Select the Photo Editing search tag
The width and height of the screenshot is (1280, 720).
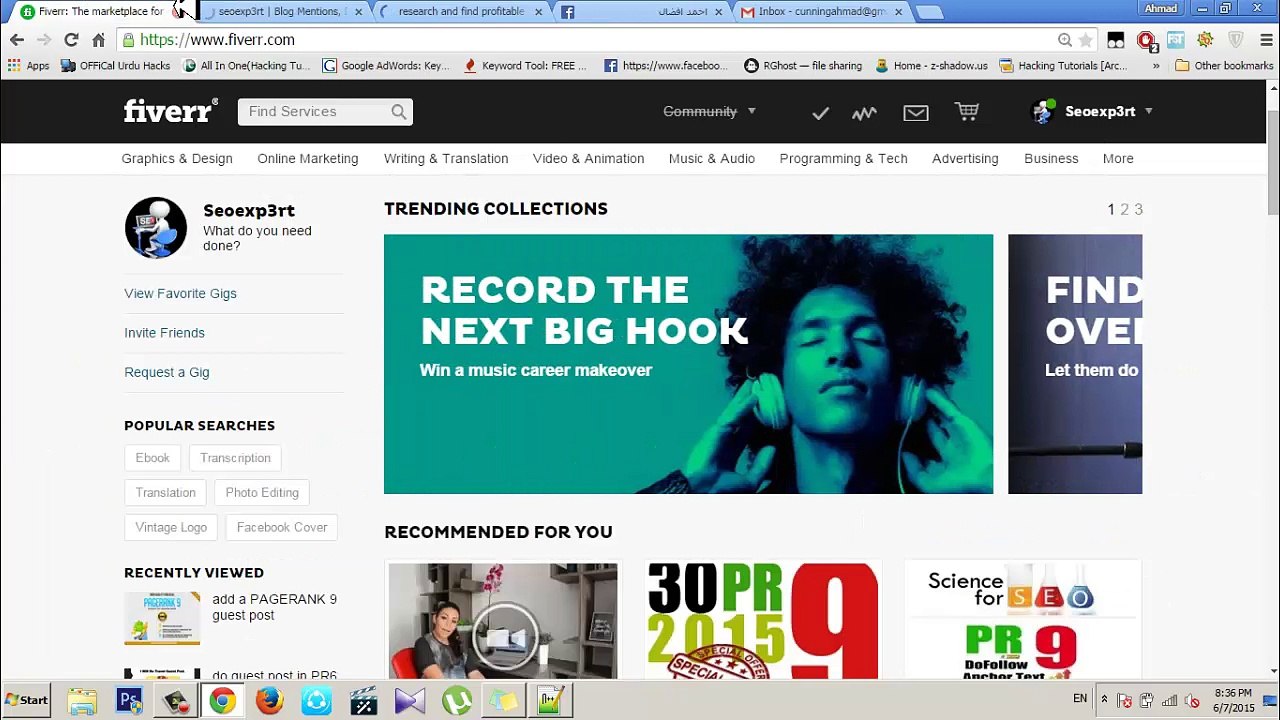[262, 492]
